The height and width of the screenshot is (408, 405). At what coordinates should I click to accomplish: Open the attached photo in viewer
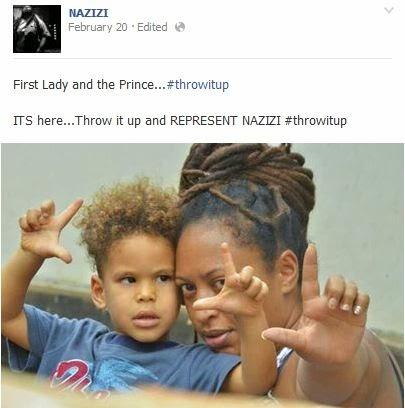coord(202,276)
